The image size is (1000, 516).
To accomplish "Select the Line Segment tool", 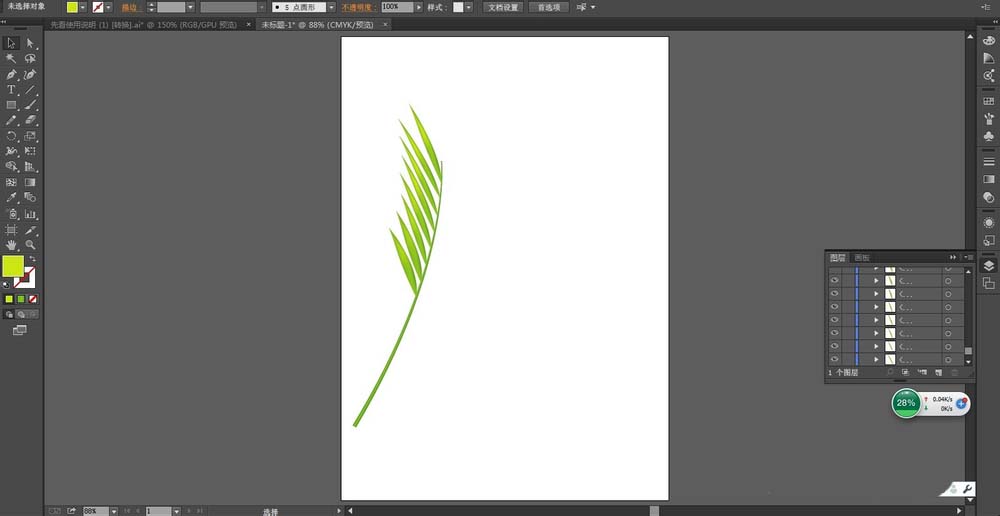I will click(30, 90).
